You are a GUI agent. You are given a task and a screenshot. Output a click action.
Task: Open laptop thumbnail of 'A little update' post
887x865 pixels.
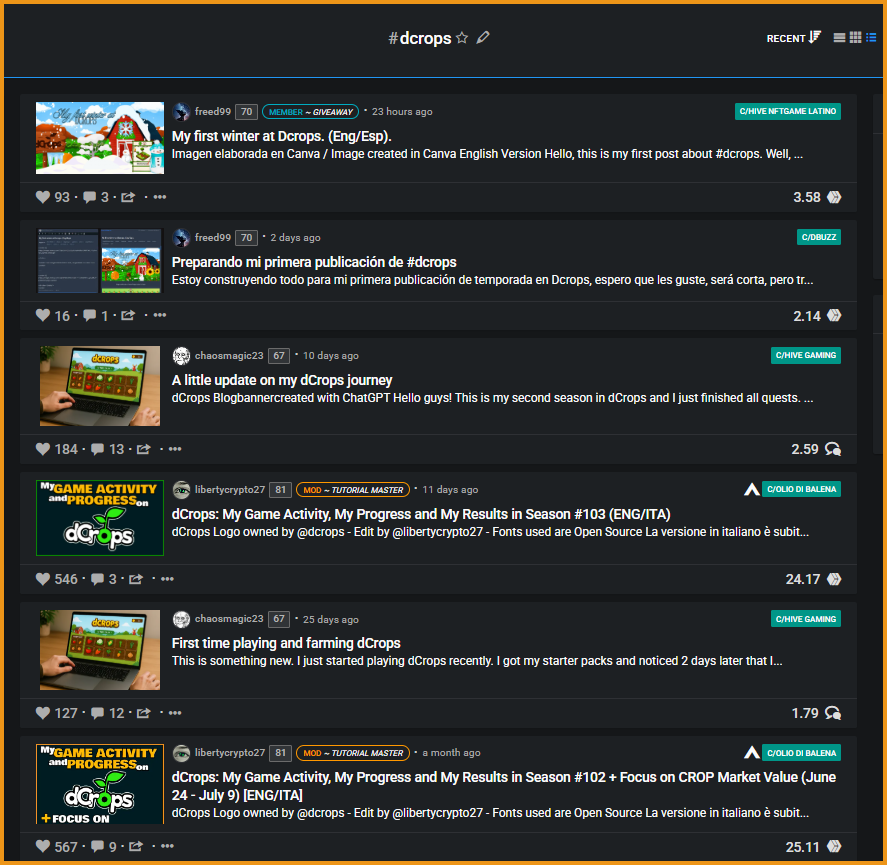click(x=100, y=386)
